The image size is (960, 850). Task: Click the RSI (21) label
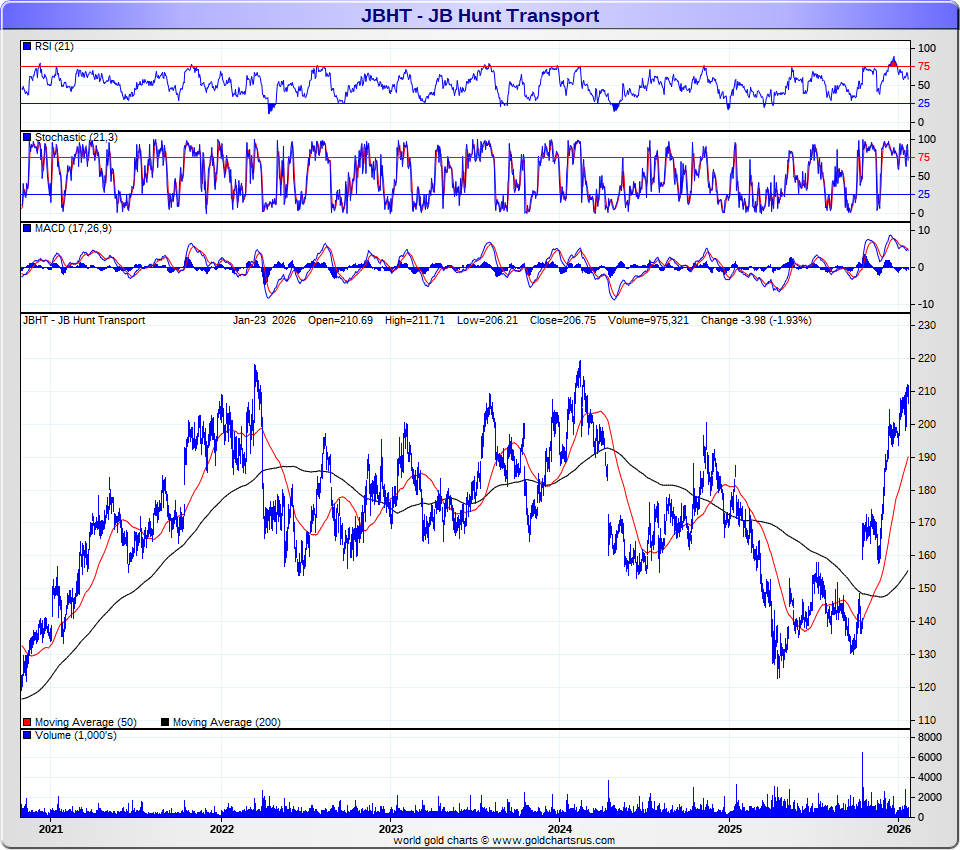pyautogui.click(x=54, y=46)
